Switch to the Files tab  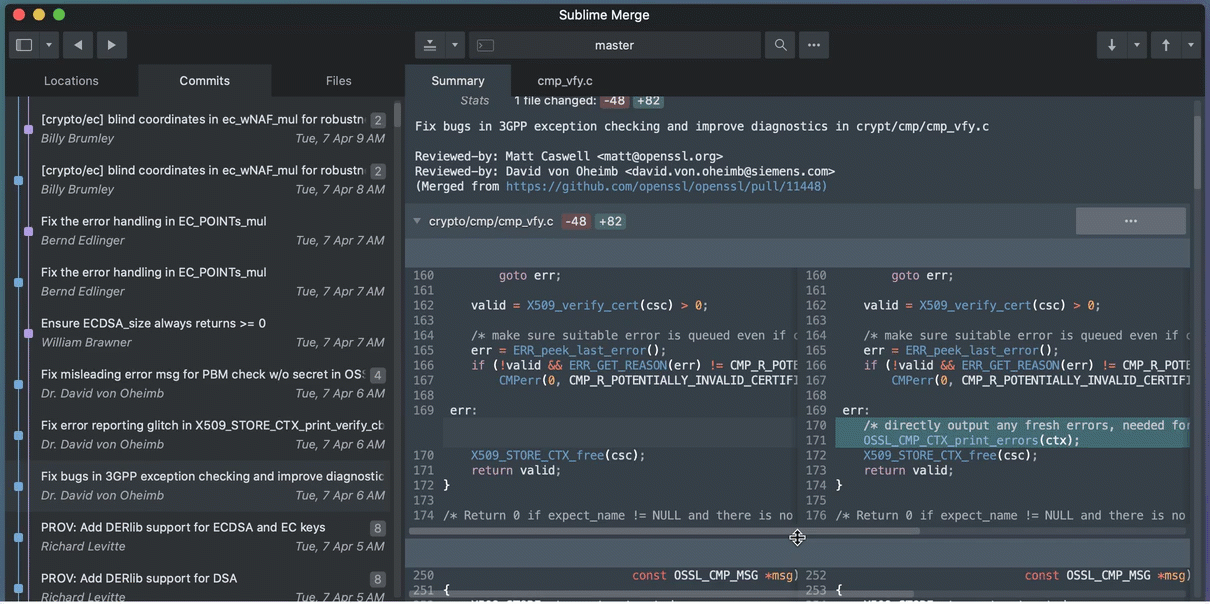tap(338, 81)
